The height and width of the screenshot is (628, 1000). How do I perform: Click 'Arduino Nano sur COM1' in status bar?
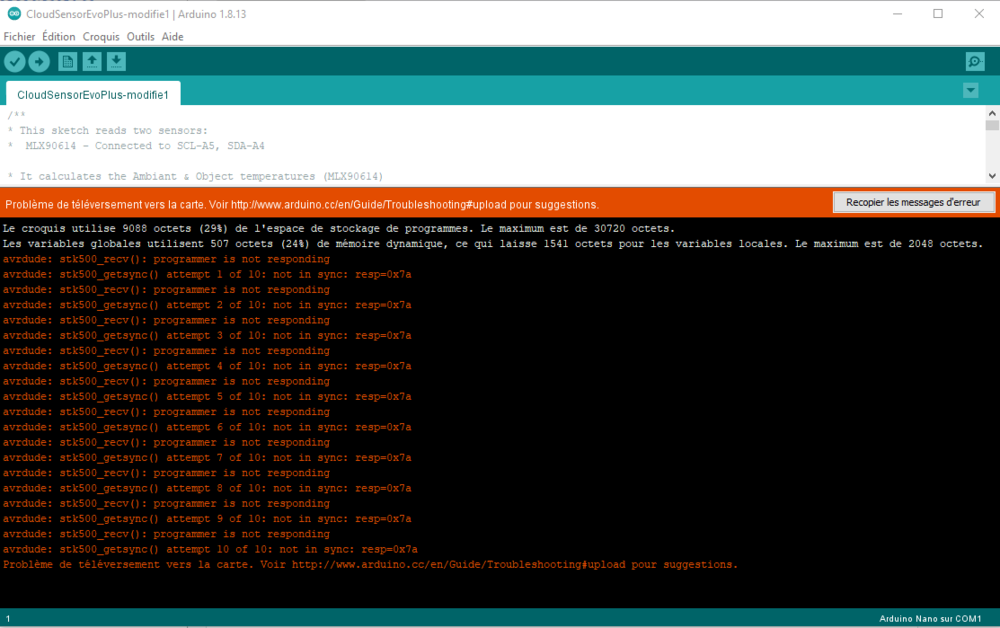(930, 618)
